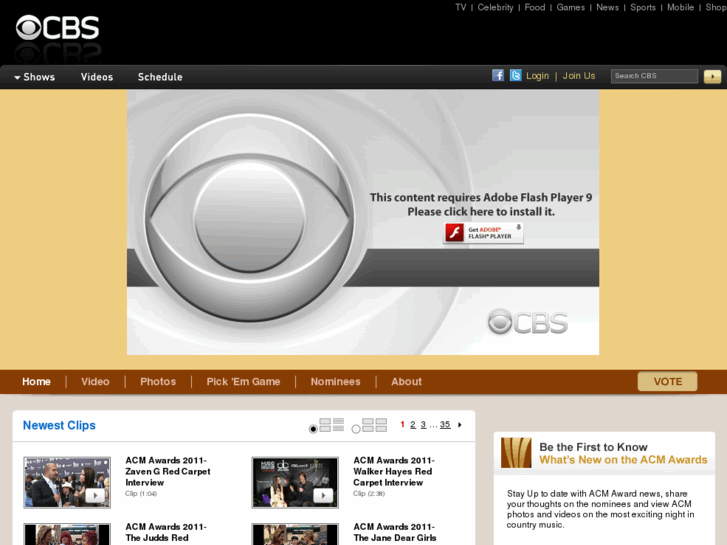Open the About tab
Image resolution: width=727 pixels, height=545 pixels.
(x=406, y=382)
